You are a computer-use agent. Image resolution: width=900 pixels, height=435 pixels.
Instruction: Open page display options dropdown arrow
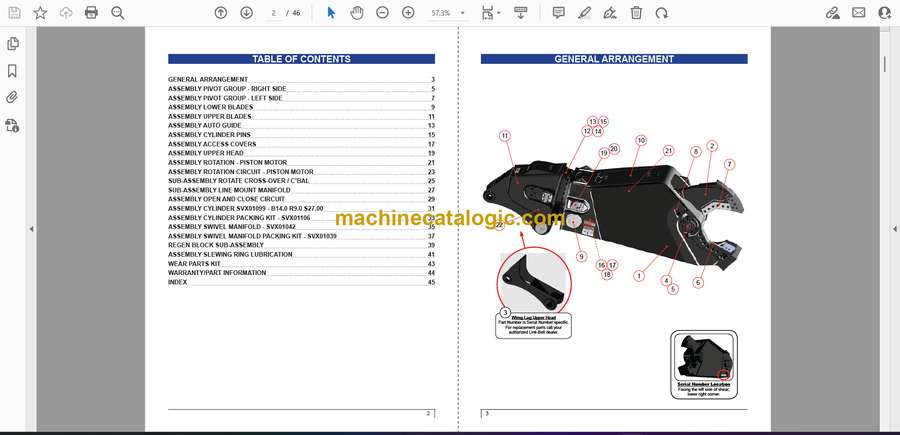pyautogui.click(x=498, y=13)
